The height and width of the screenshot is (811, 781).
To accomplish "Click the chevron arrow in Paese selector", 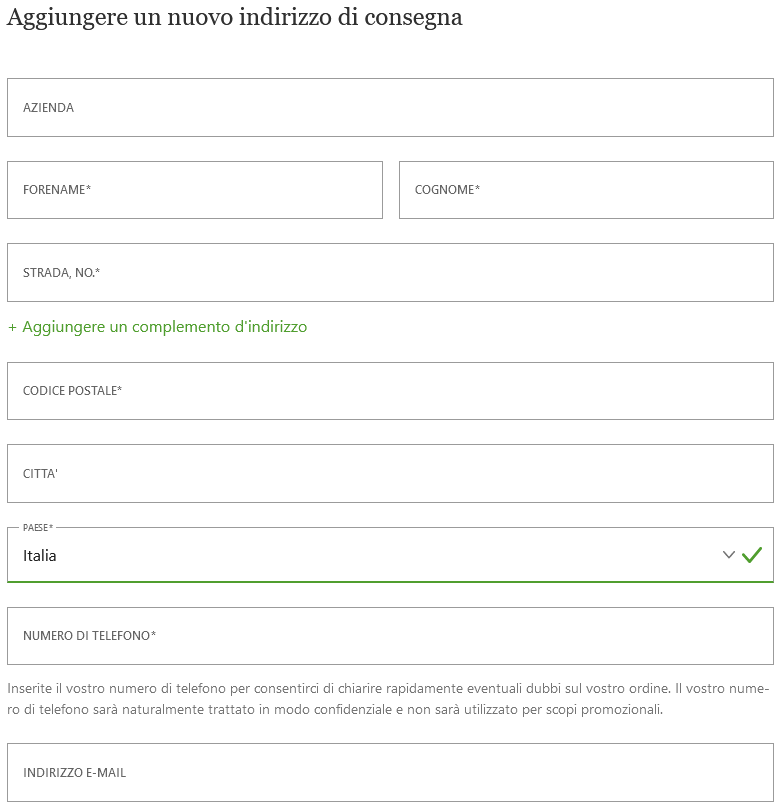I will (728, 555).
